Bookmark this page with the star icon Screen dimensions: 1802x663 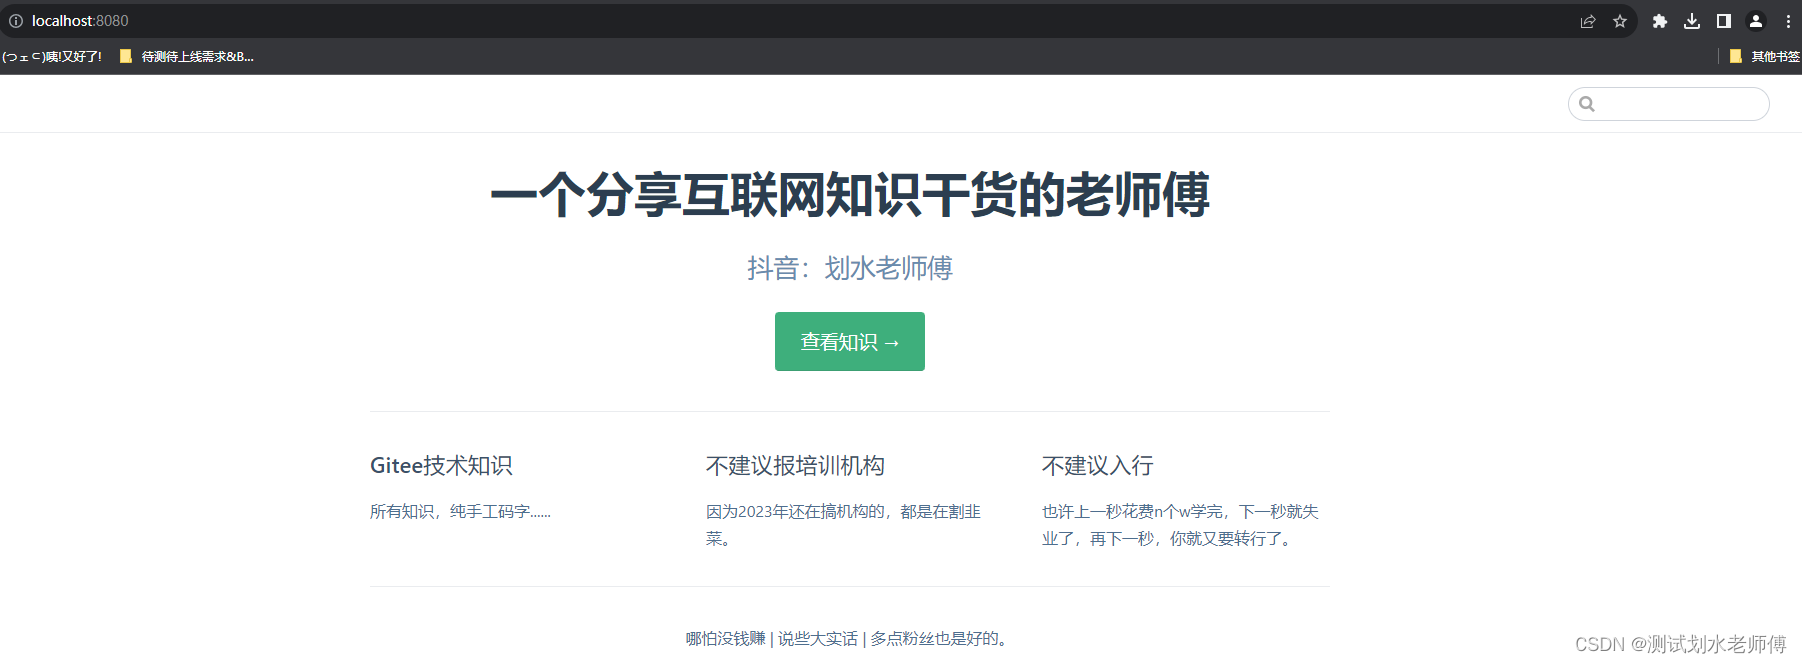[x=1620, y=21]
